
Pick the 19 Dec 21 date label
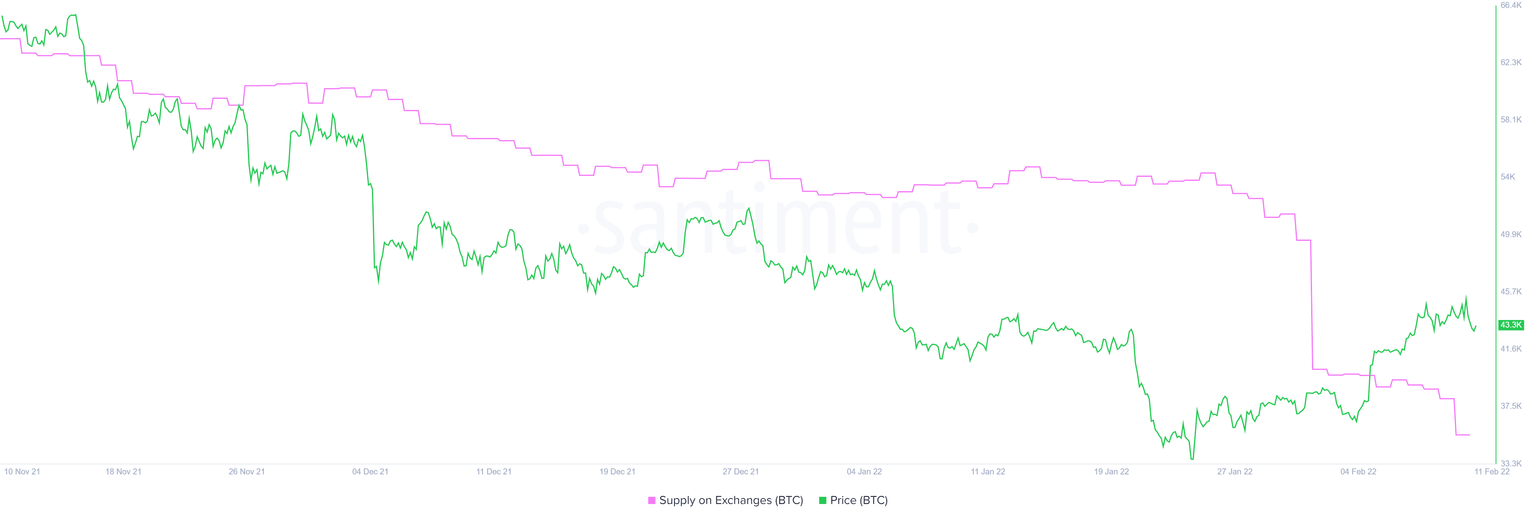(617, 471)
